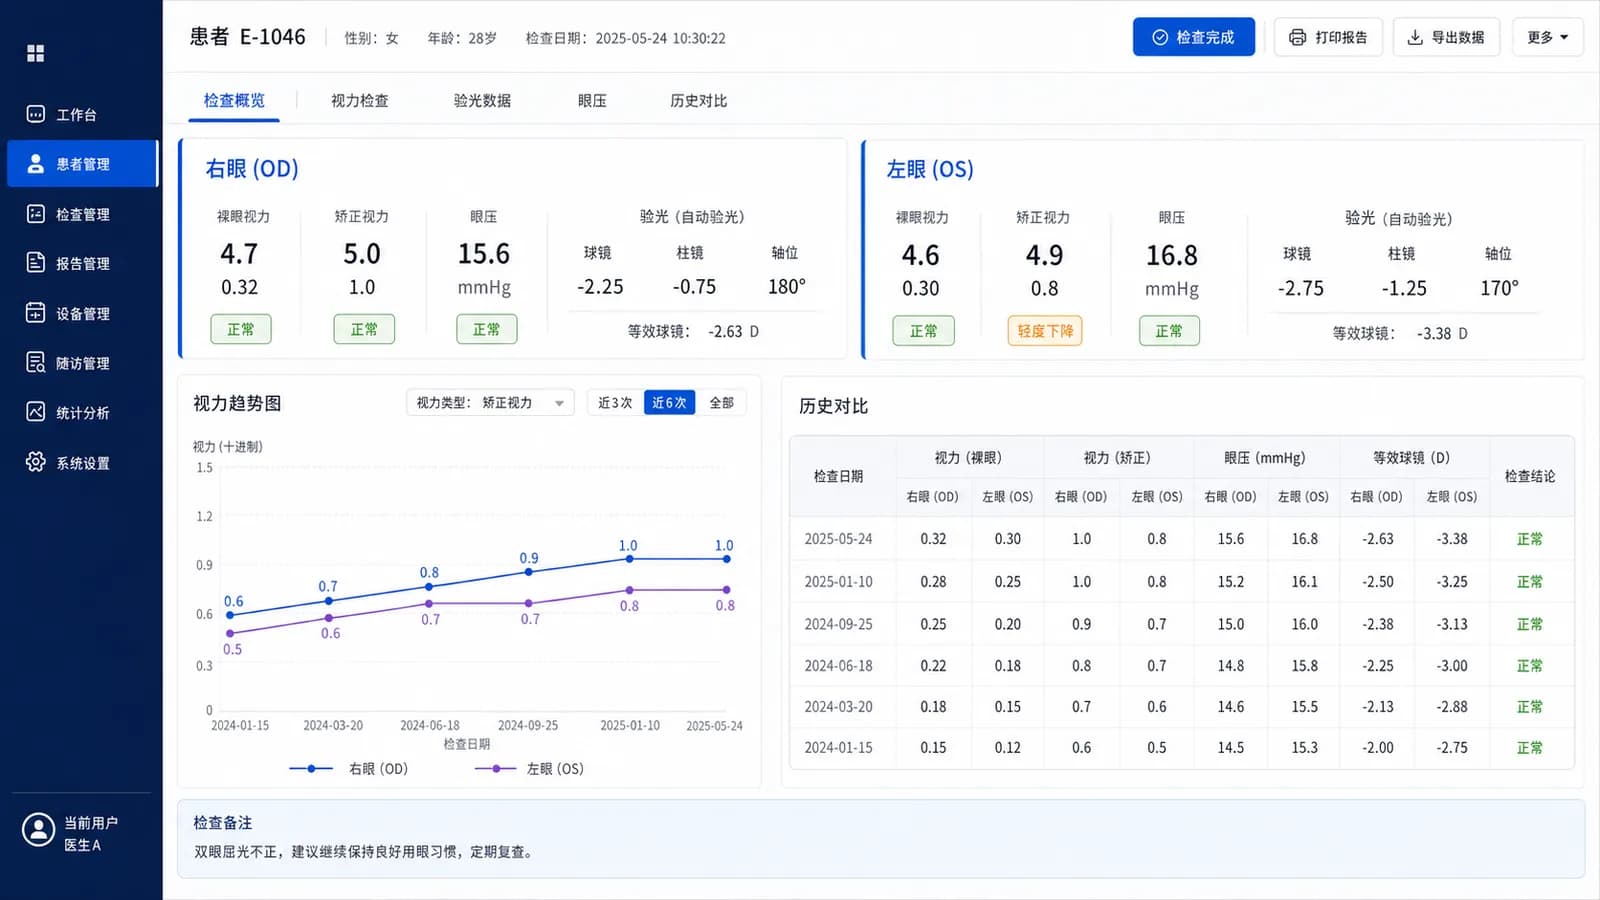Switch to the 检查概览 tab
The height and width of the screenshot is (900, 1600).
tap(234, 101)
